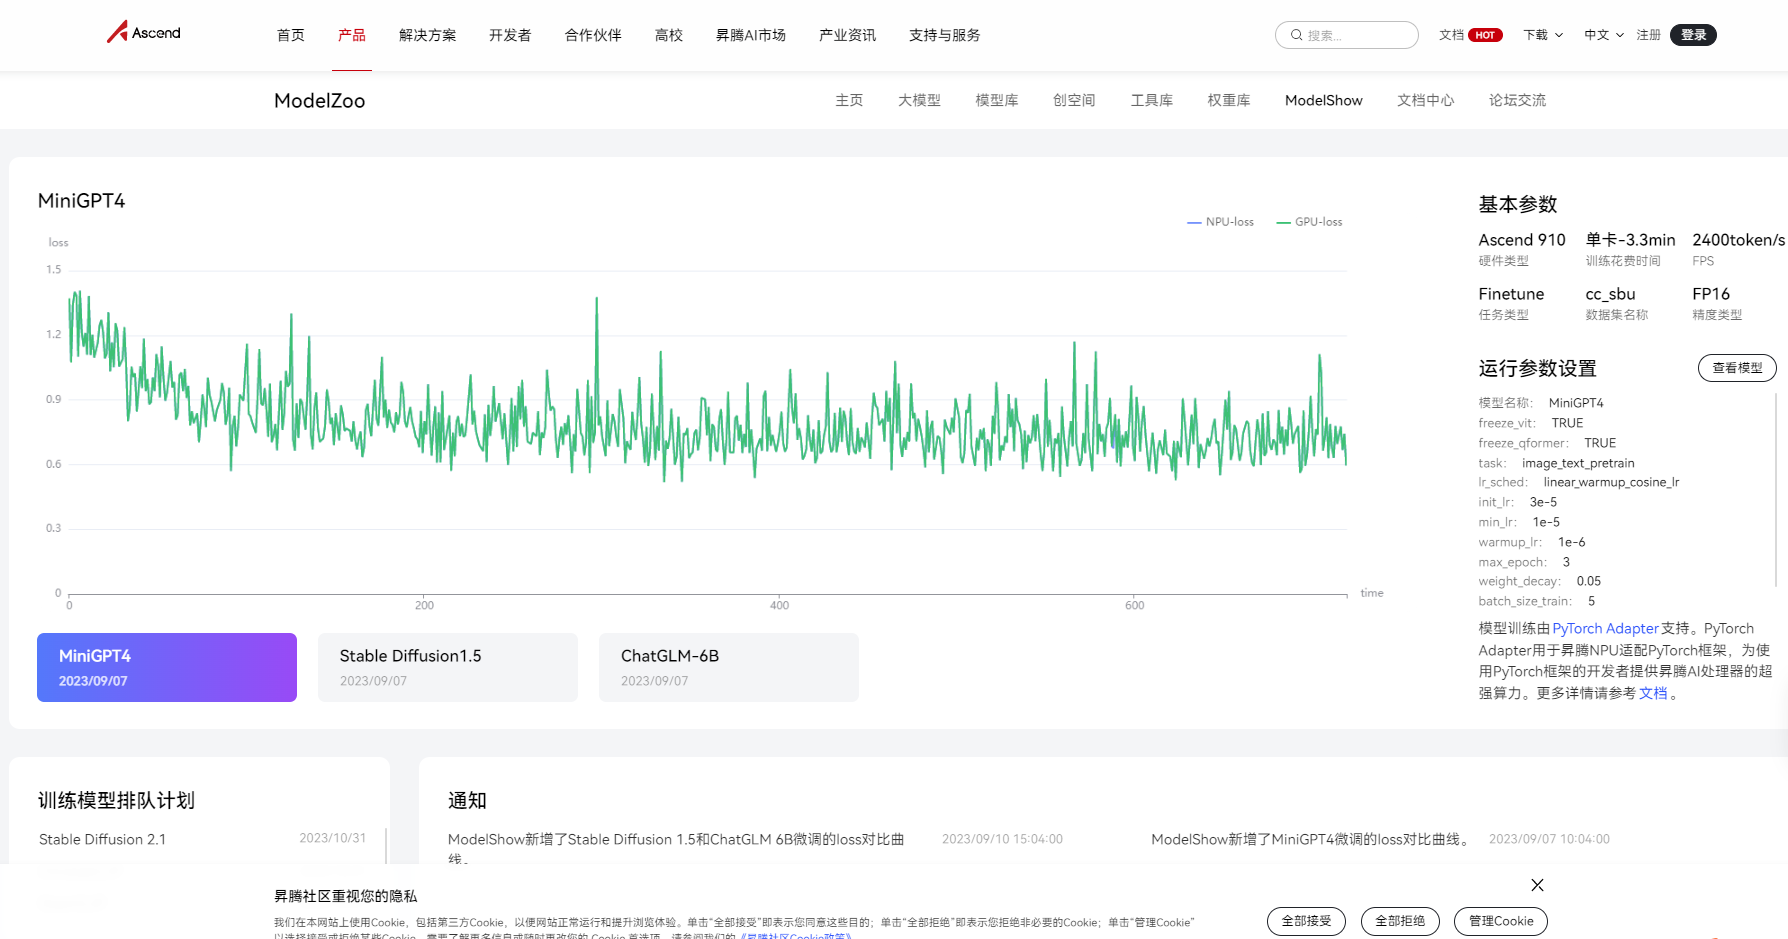Open the 首页 menu item
This screenshot has width=1788, height=939.
(x=291, y=35)
